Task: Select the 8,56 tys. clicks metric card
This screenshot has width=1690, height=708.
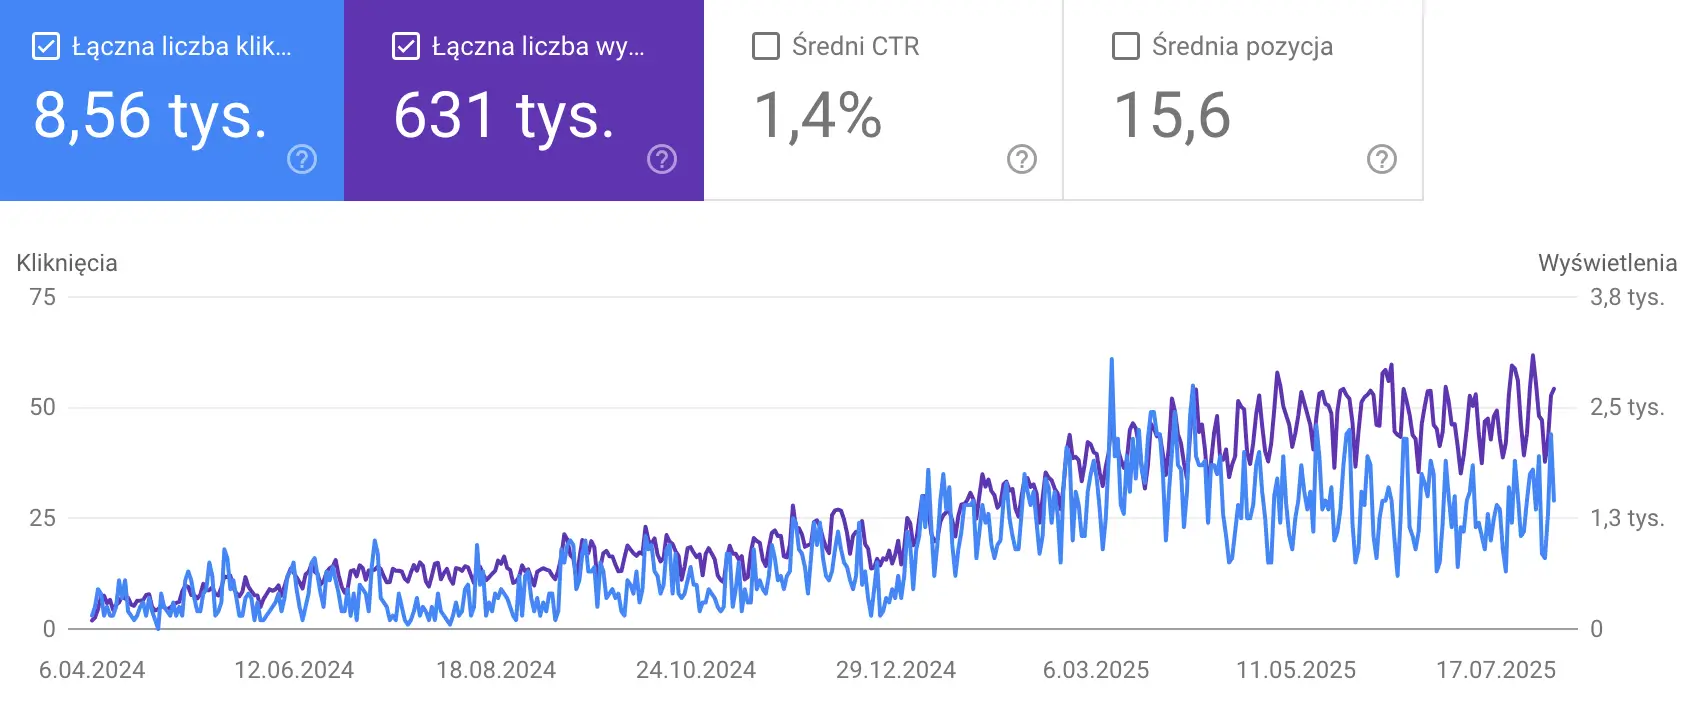Action: (172, 100)
